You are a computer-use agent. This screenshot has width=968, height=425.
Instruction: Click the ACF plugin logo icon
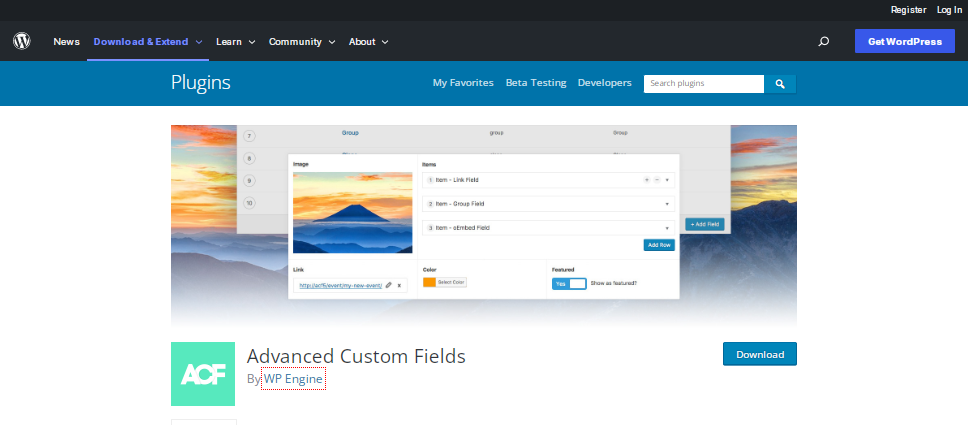click(x=203, y=374)
